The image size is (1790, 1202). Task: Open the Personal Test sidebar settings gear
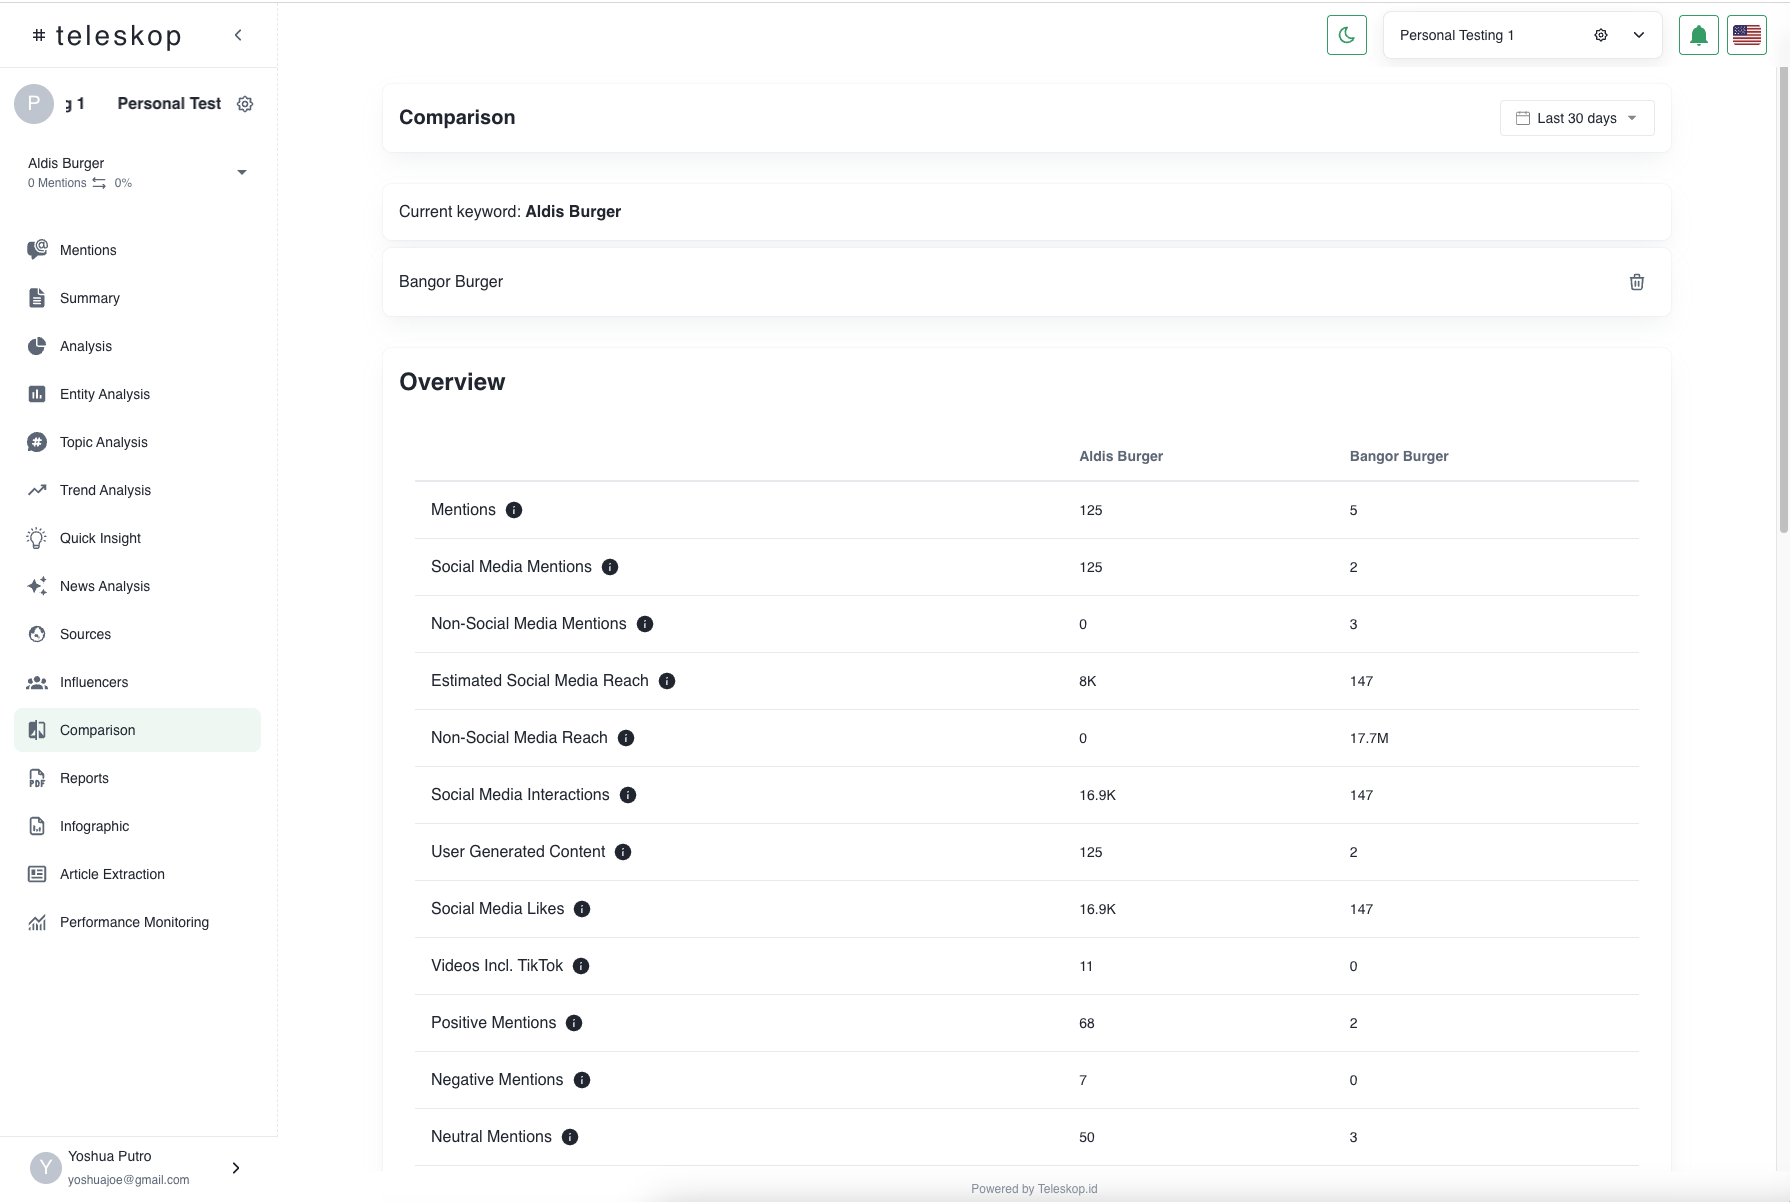(245, 104)
